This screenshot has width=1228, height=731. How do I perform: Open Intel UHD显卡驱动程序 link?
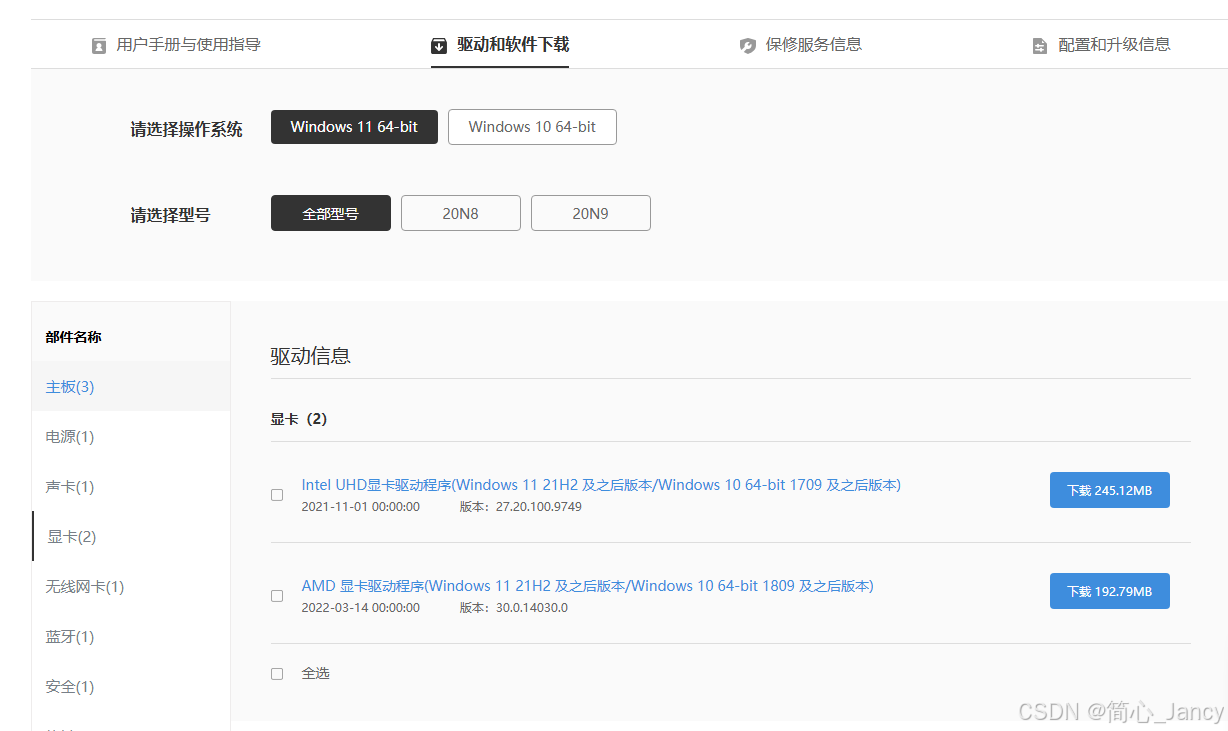click(601, 485)
